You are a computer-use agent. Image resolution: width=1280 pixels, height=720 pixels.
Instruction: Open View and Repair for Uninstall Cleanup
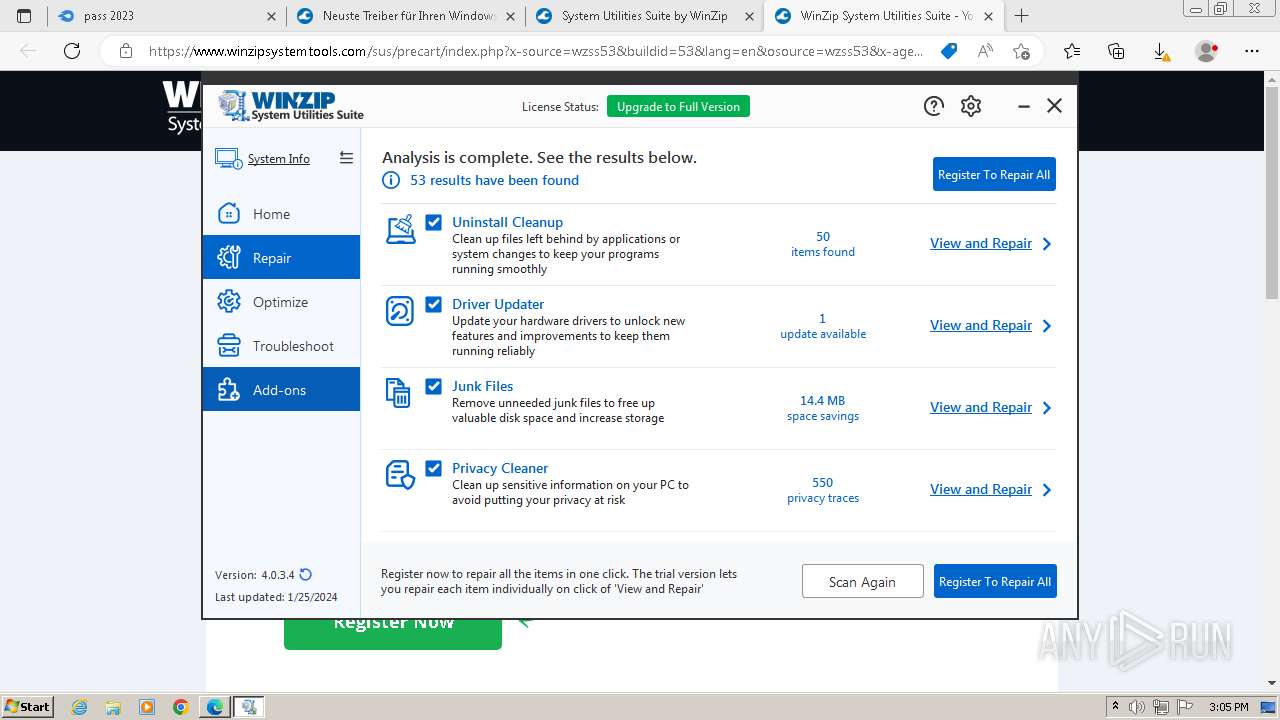pyautogui.click(x=981, y=243)
